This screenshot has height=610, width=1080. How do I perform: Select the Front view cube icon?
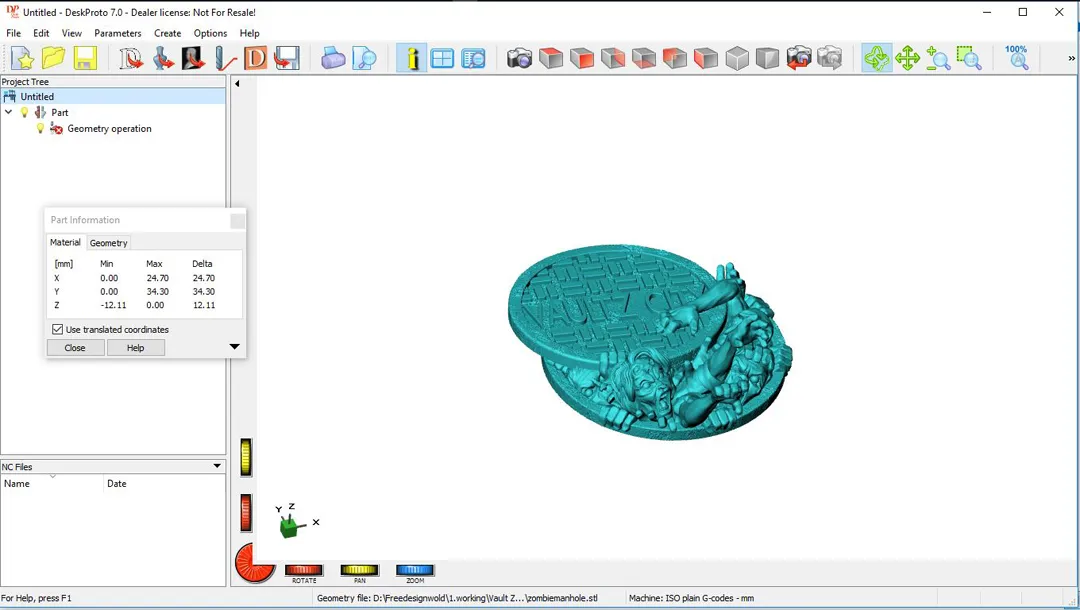(582, 59)
